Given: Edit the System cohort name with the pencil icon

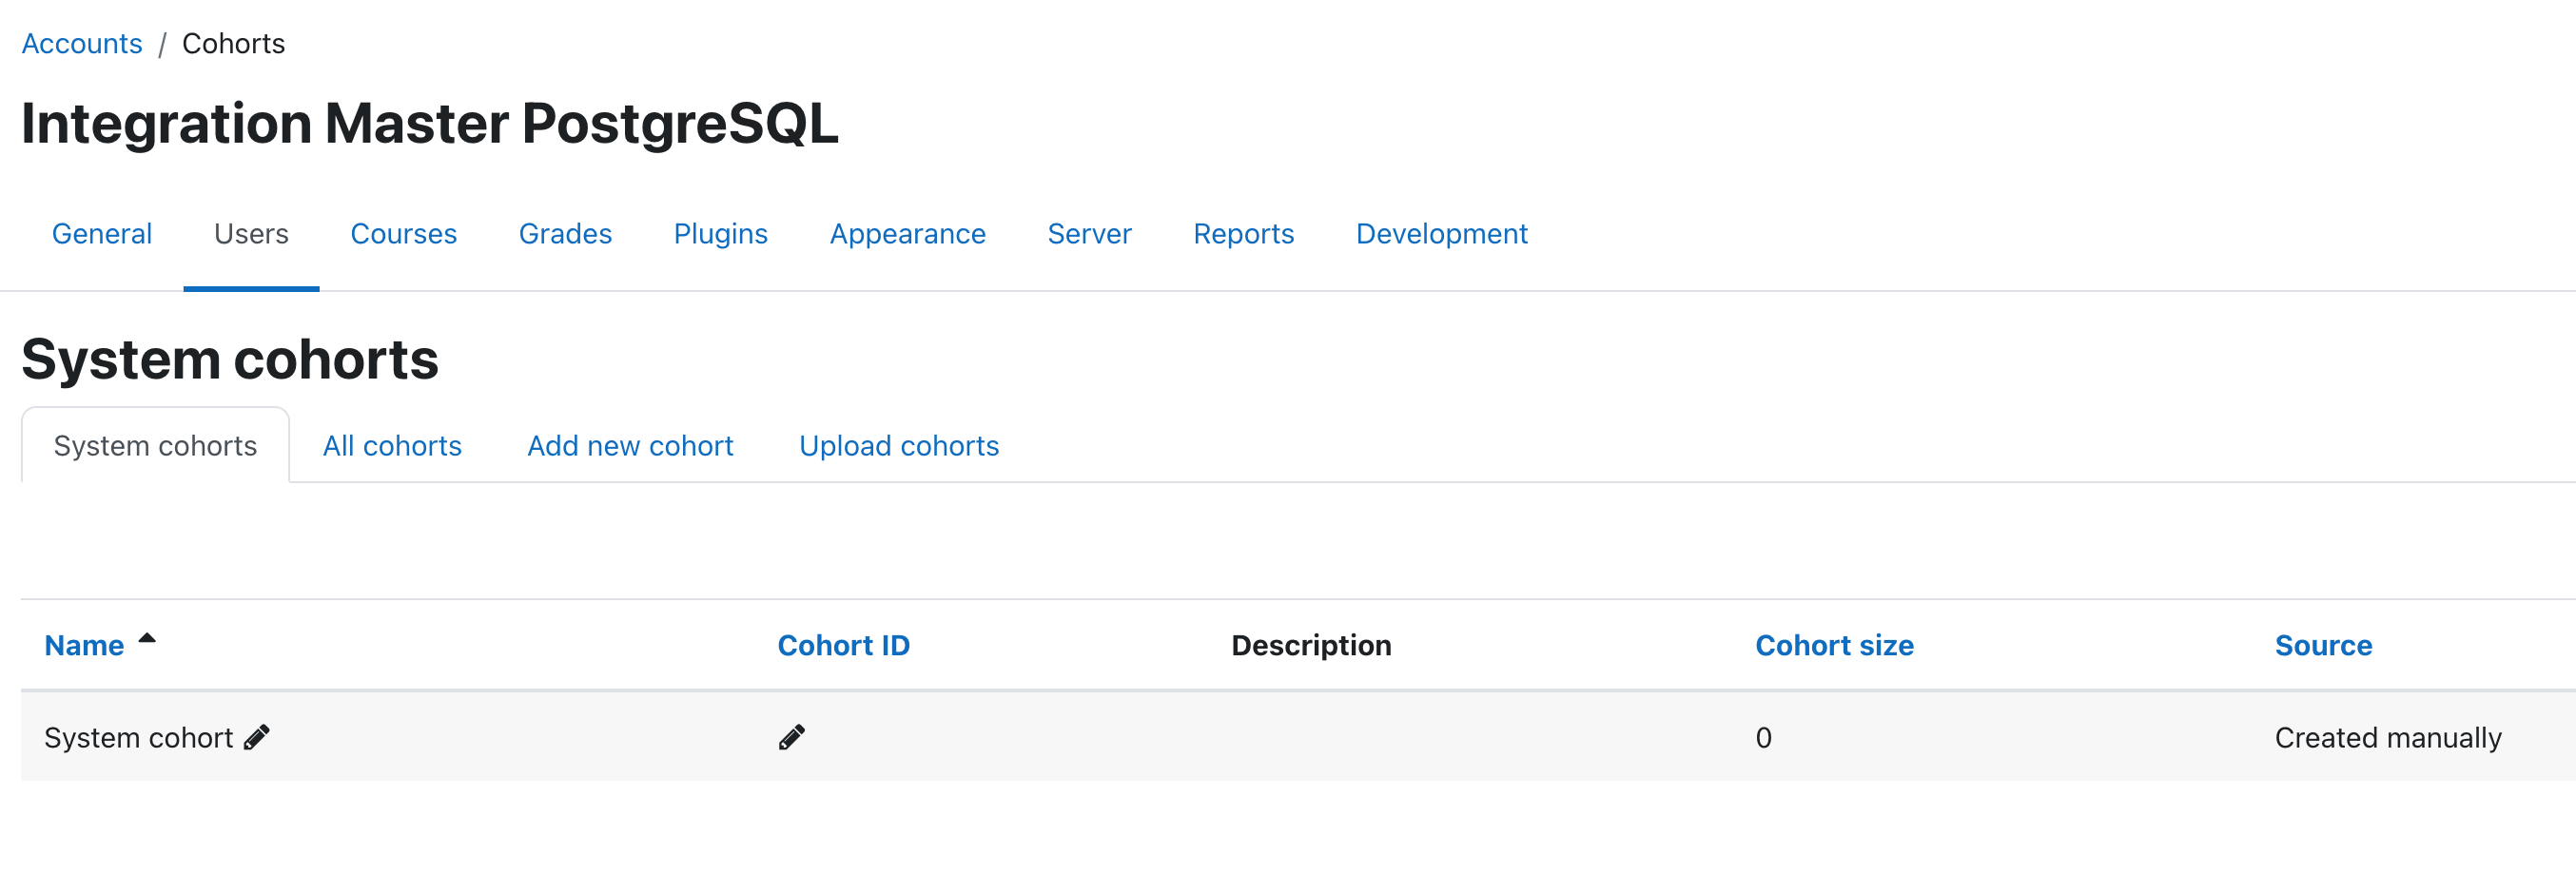Looking at the screenshot, I should (x=257, y=737).
